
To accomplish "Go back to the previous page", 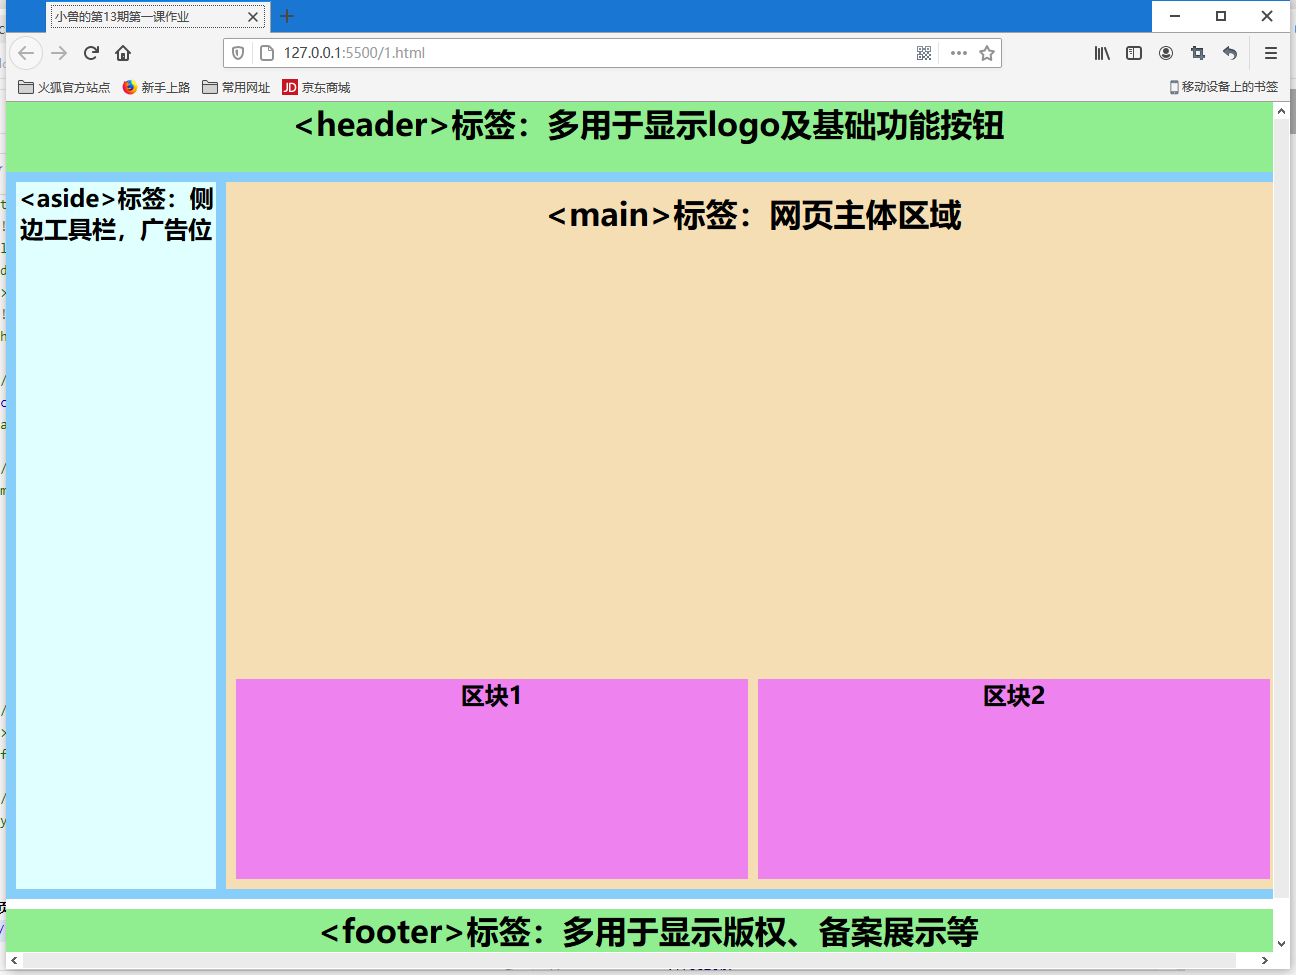I will (x=27, y=53).
